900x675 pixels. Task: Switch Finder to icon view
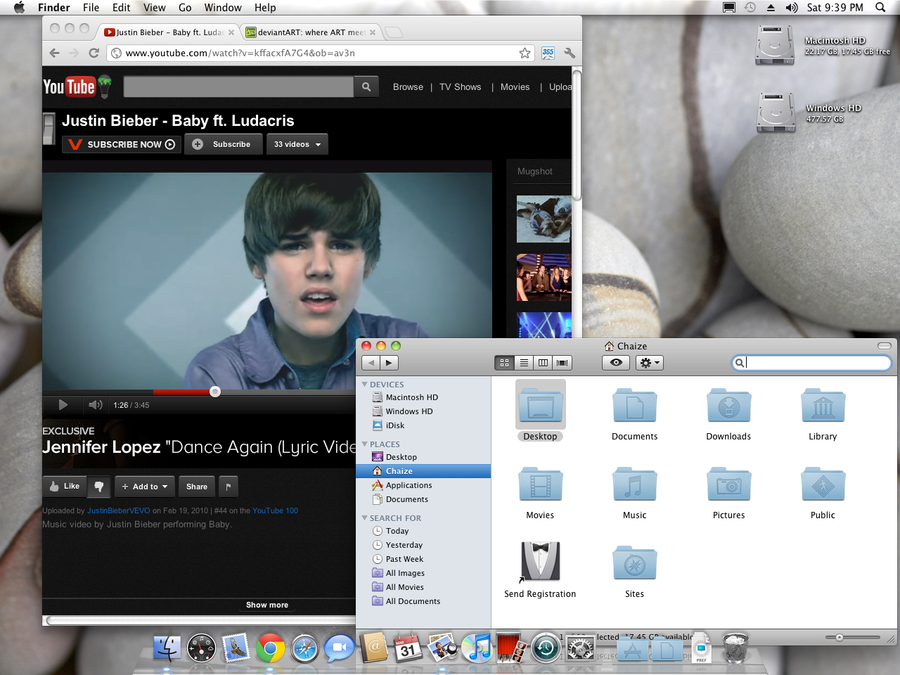(x=504, y=363)
